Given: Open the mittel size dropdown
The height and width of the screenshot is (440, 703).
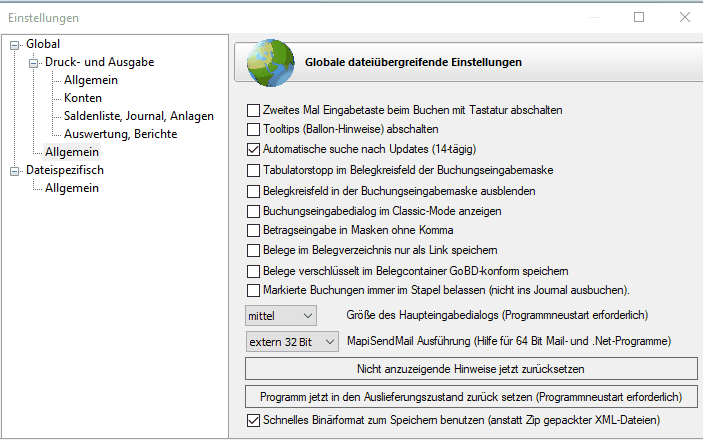Looking at the screenshot, I should (281, 316).
